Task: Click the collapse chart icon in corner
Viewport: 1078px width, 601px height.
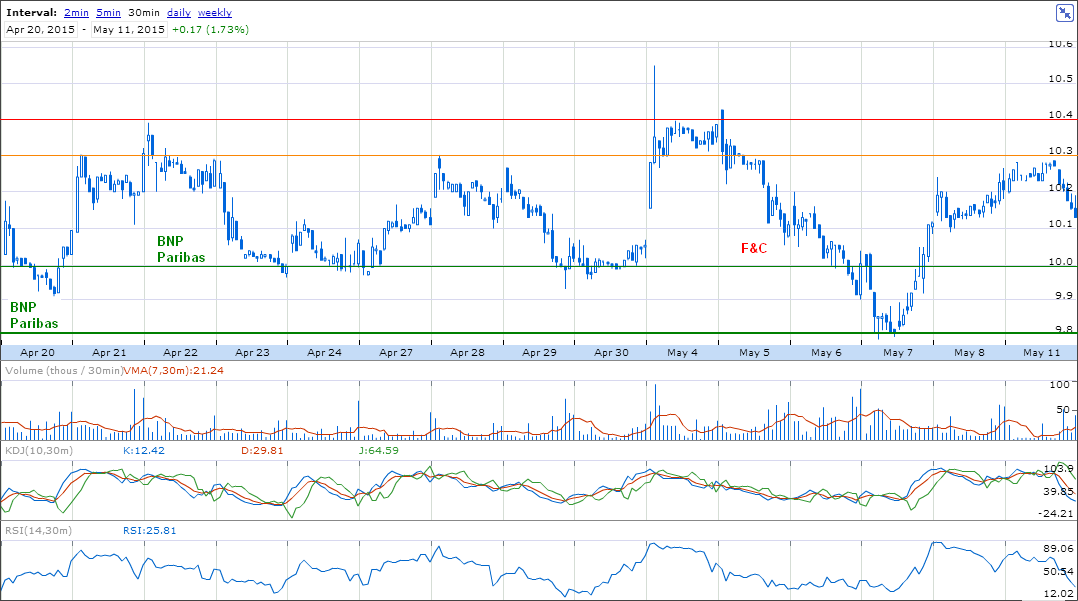Action: pos(1064,12)
